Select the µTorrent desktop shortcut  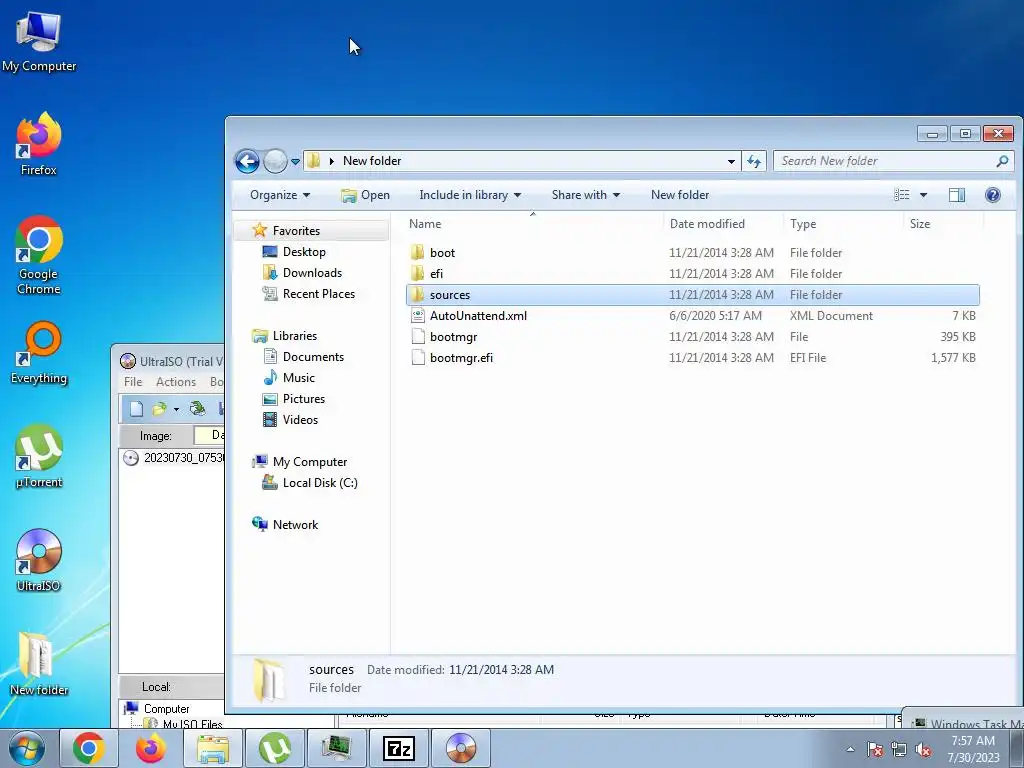[39, 456]
